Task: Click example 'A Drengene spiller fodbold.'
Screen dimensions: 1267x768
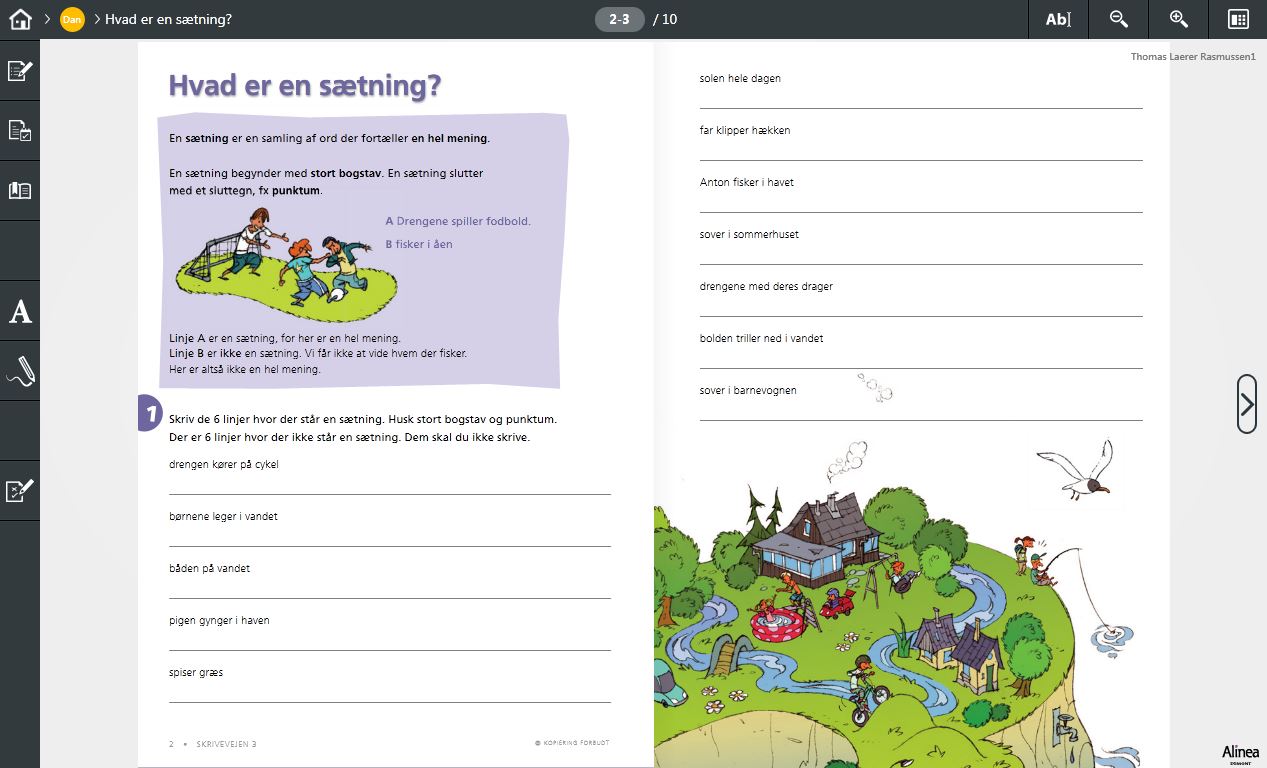Action: (458, 221)
